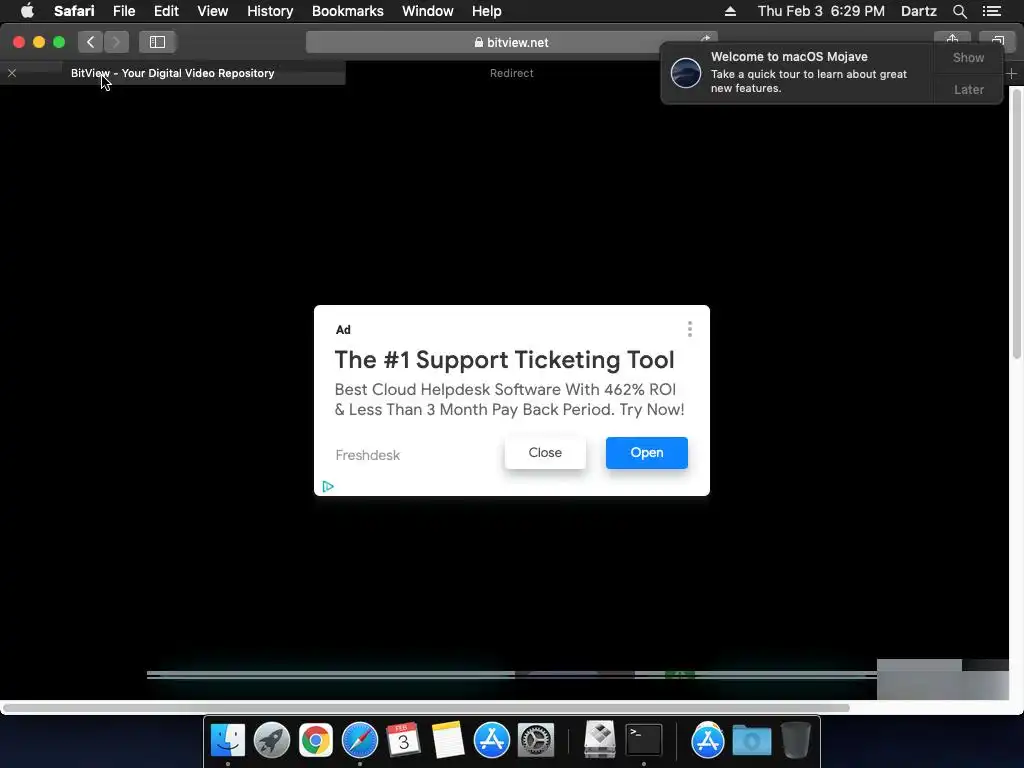Click the Safari Share toolbar button

952,39
